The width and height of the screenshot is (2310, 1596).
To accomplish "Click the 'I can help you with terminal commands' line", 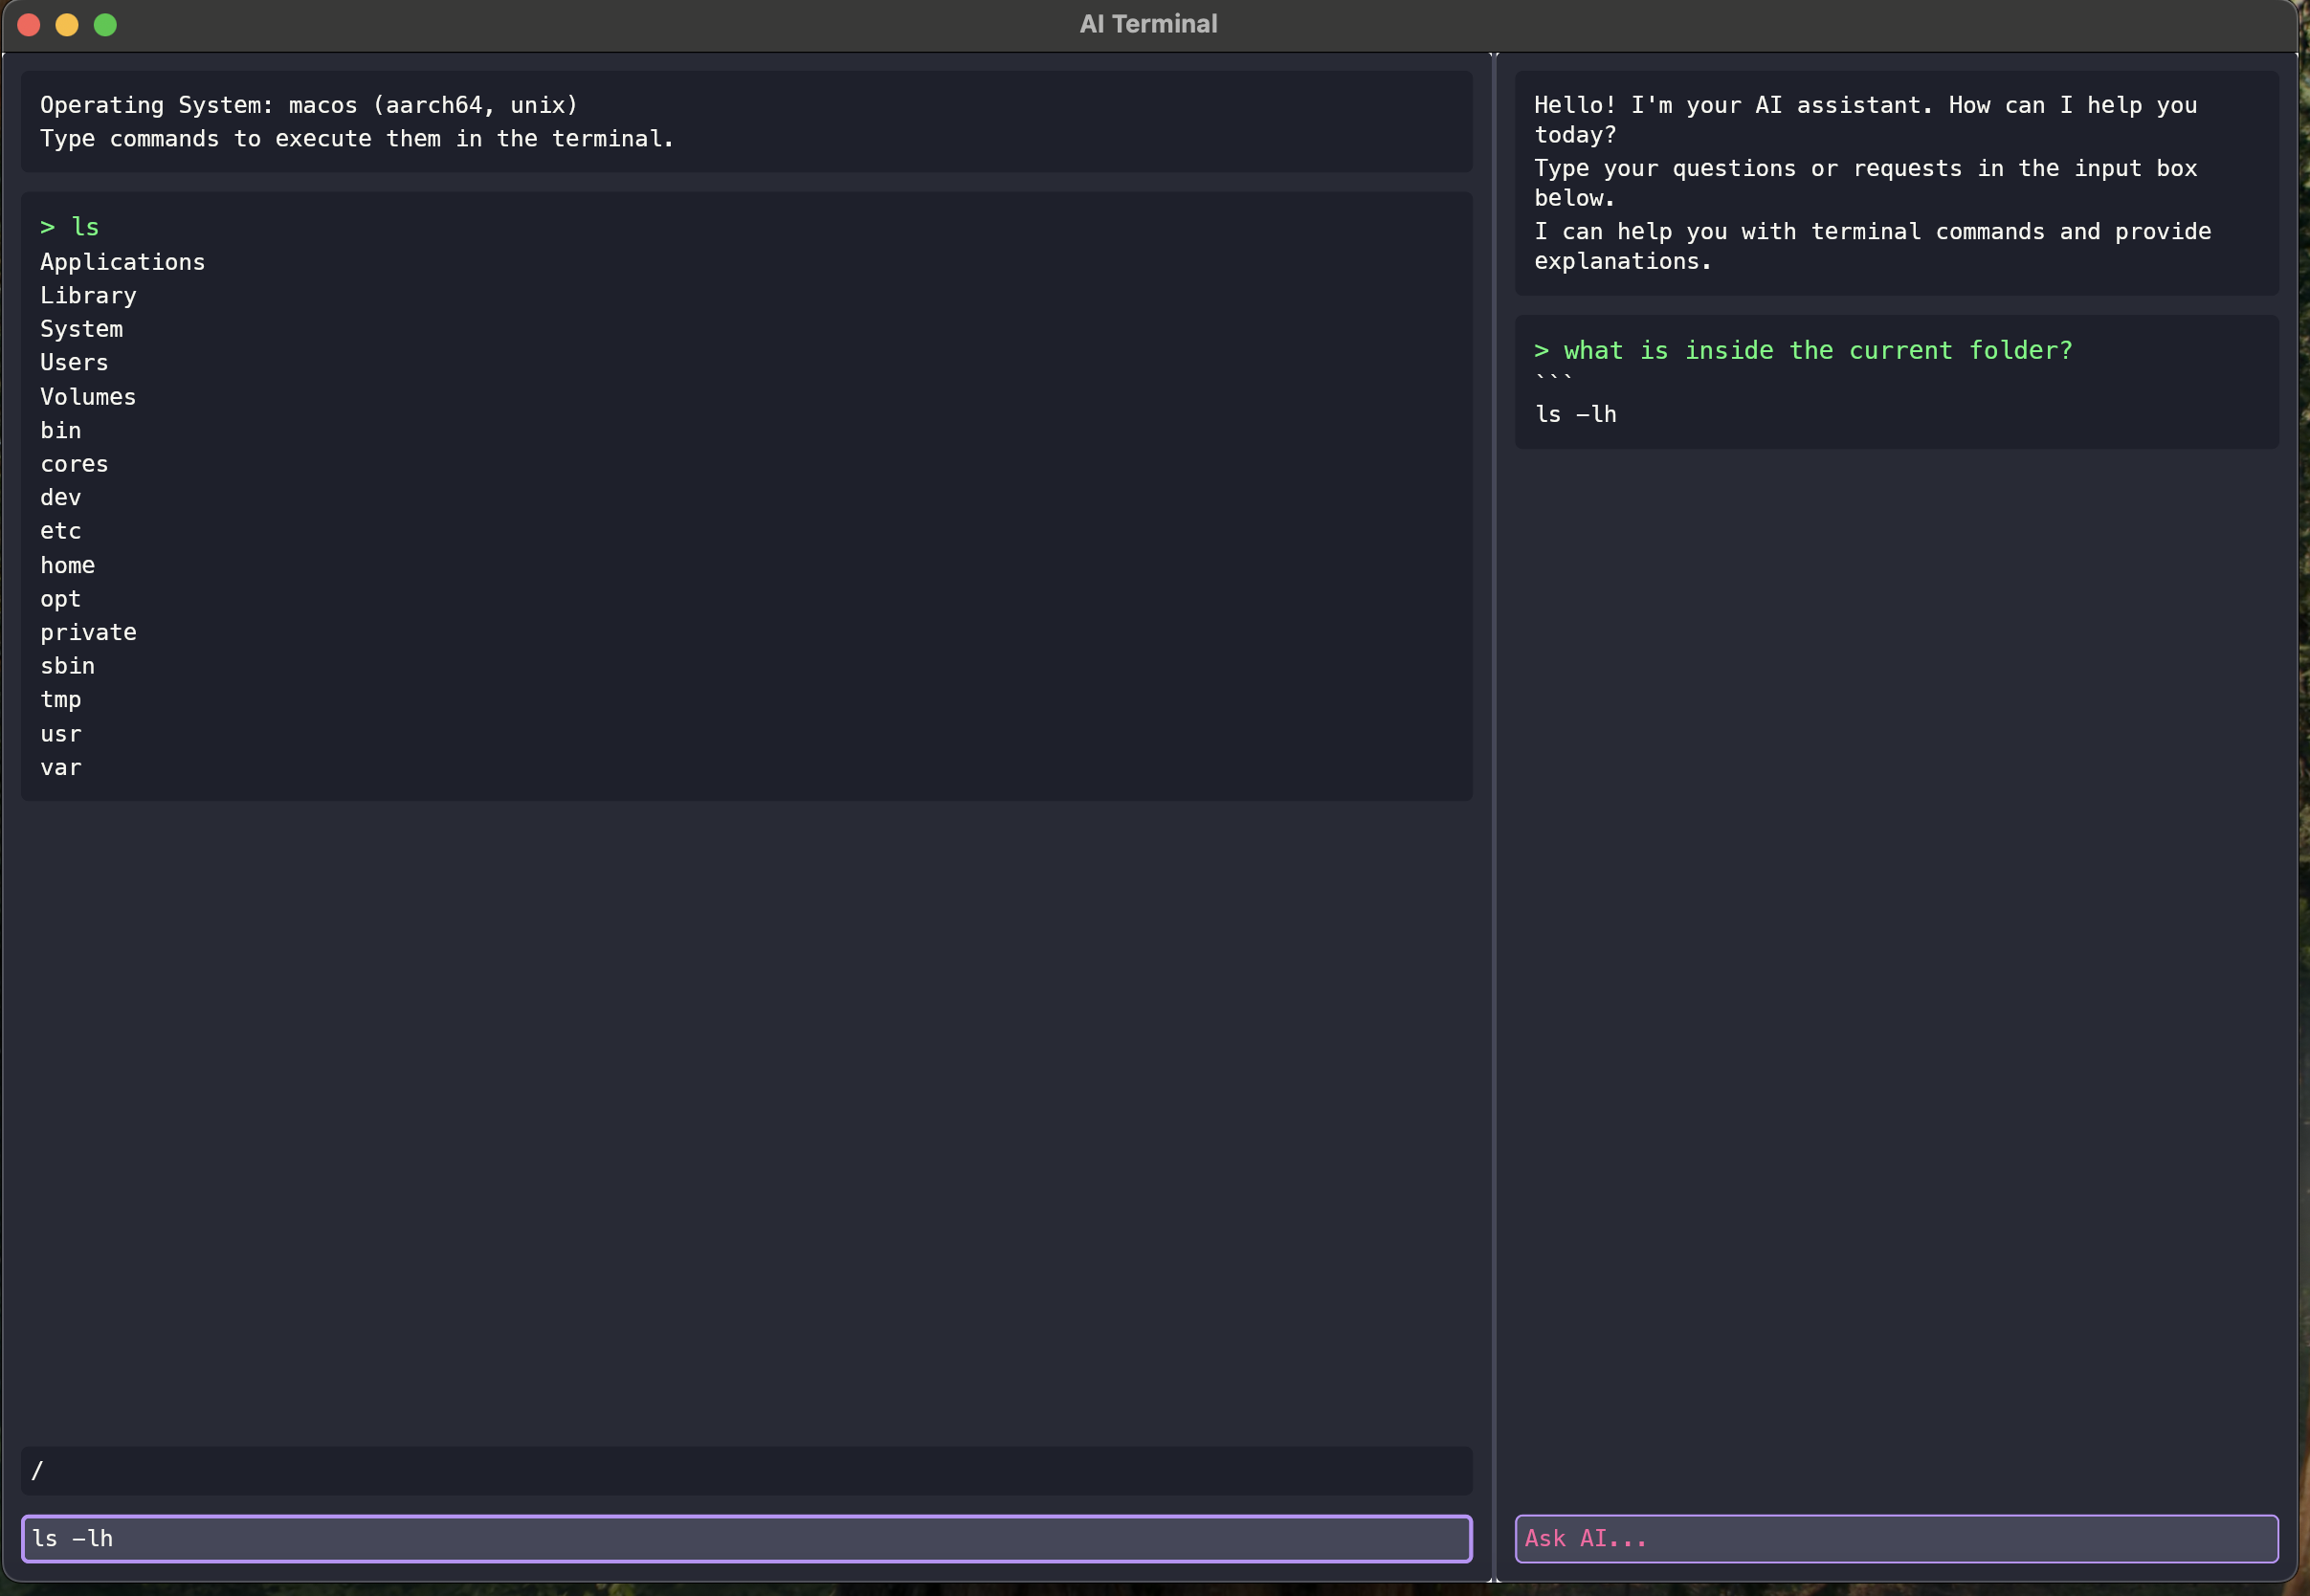I will 1872,246.
